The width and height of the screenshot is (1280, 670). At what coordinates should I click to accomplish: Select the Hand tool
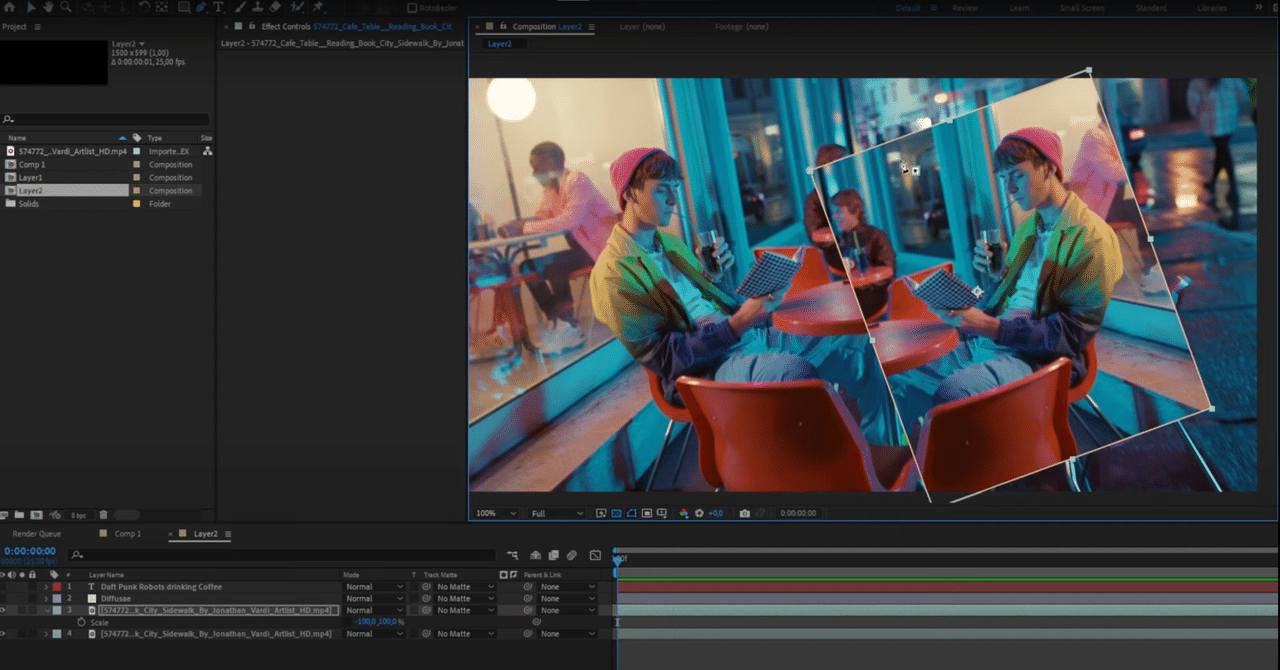click(47, 8)
